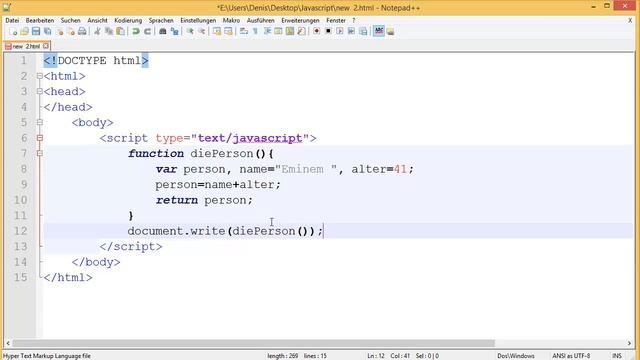
Task: Save the document with the Save icon
Action: (x=36, y=31)
